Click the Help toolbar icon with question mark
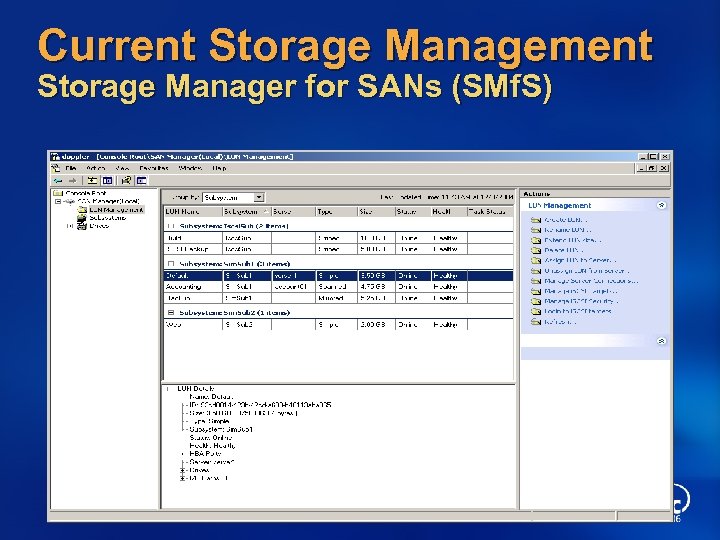This screenshot has width=720, height=540. tap(126, 180)
